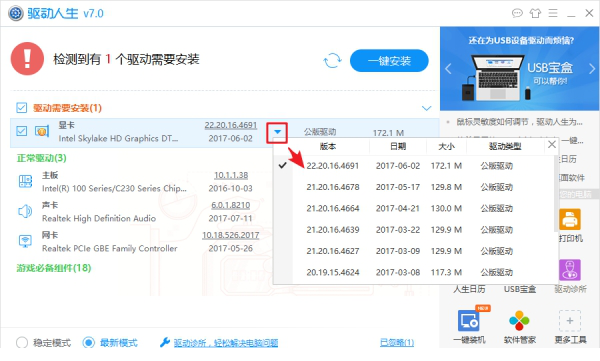Click the motherboard 主板 icon

coord(25,181)
